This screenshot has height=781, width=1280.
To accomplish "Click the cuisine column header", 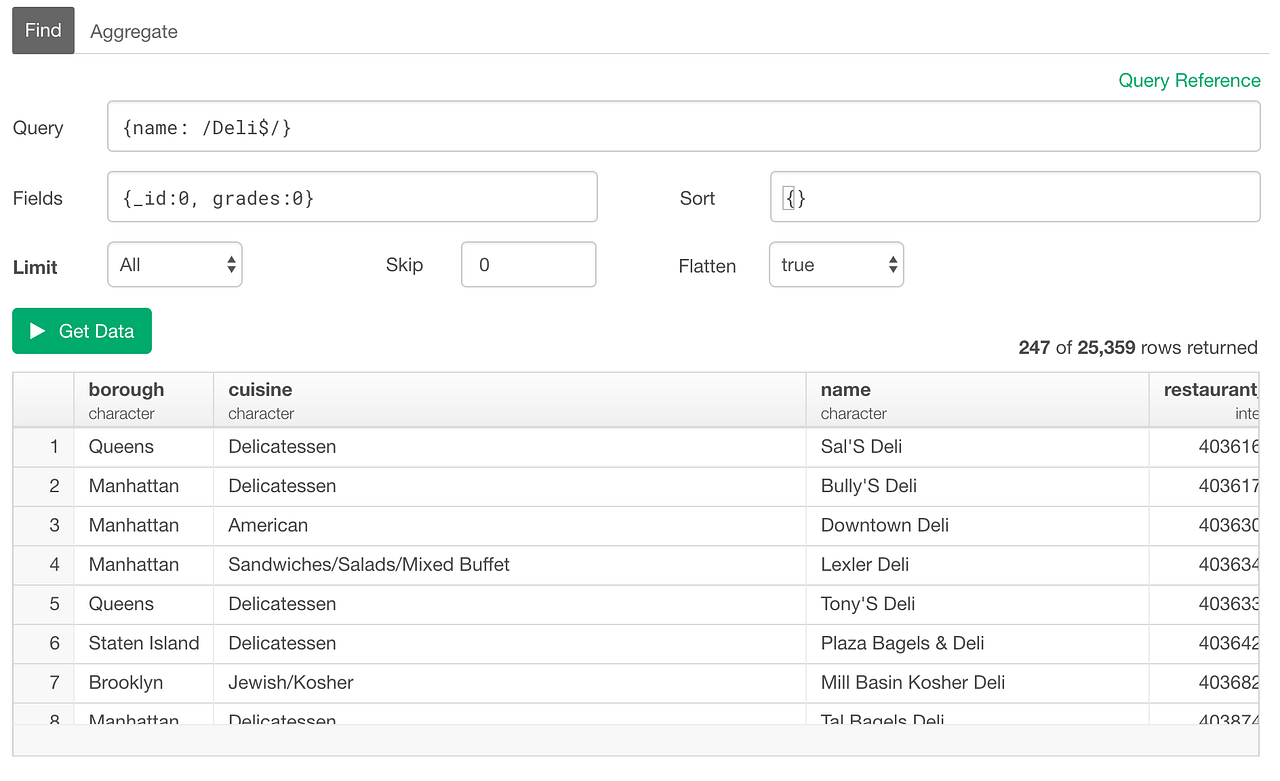I will (261, 390).
